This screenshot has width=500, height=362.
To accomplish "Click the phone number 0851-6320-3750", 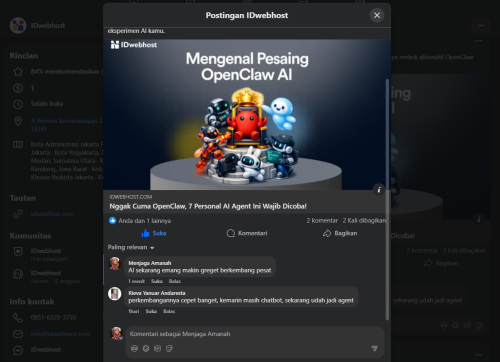I will (53, 317).
